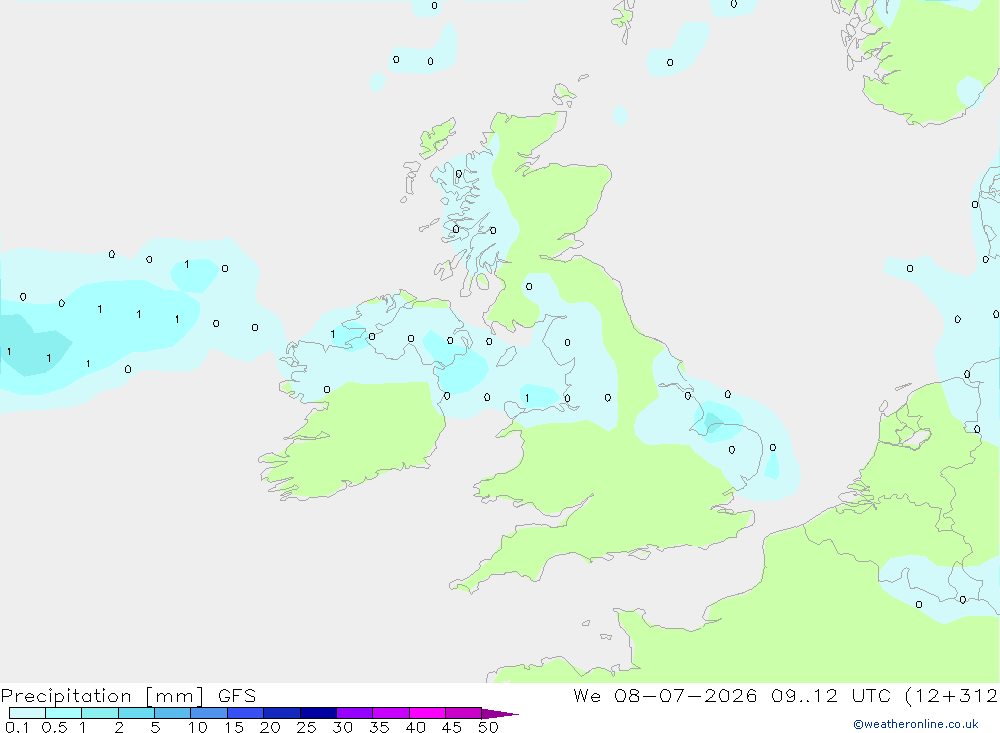Click the '50' legend scale label
1000x733 pixels.
click(x=488, y=727)
